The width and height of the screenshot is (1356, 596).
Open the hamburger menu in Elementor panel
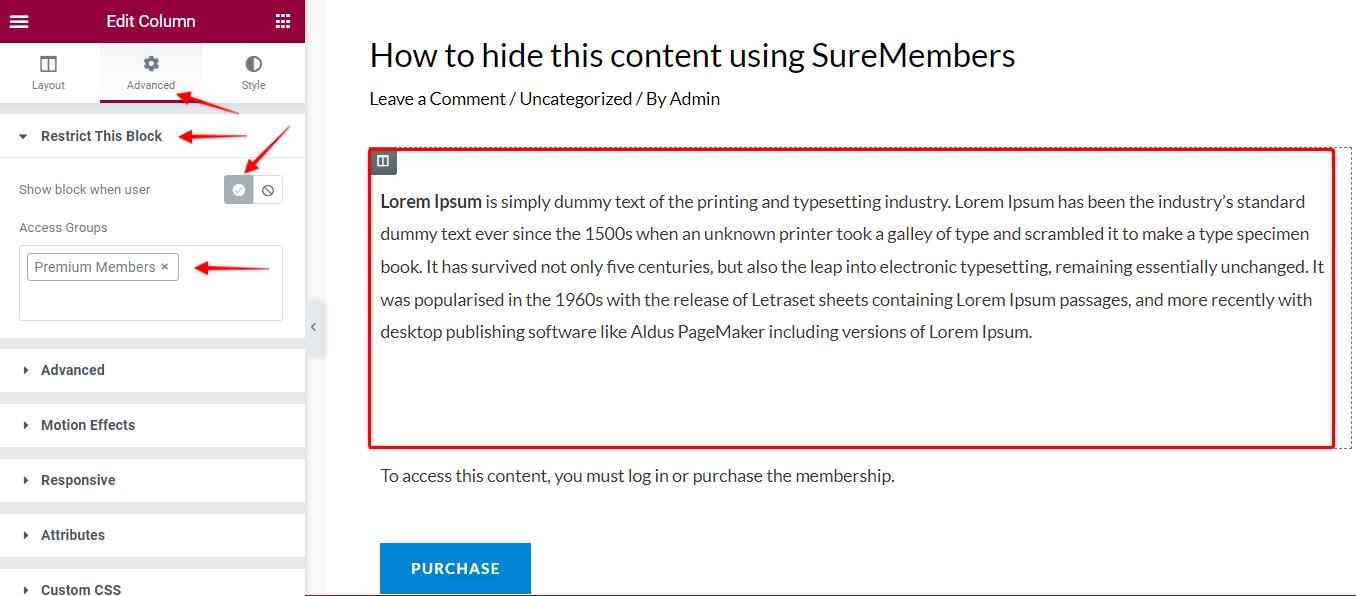(x=18, y=21)
